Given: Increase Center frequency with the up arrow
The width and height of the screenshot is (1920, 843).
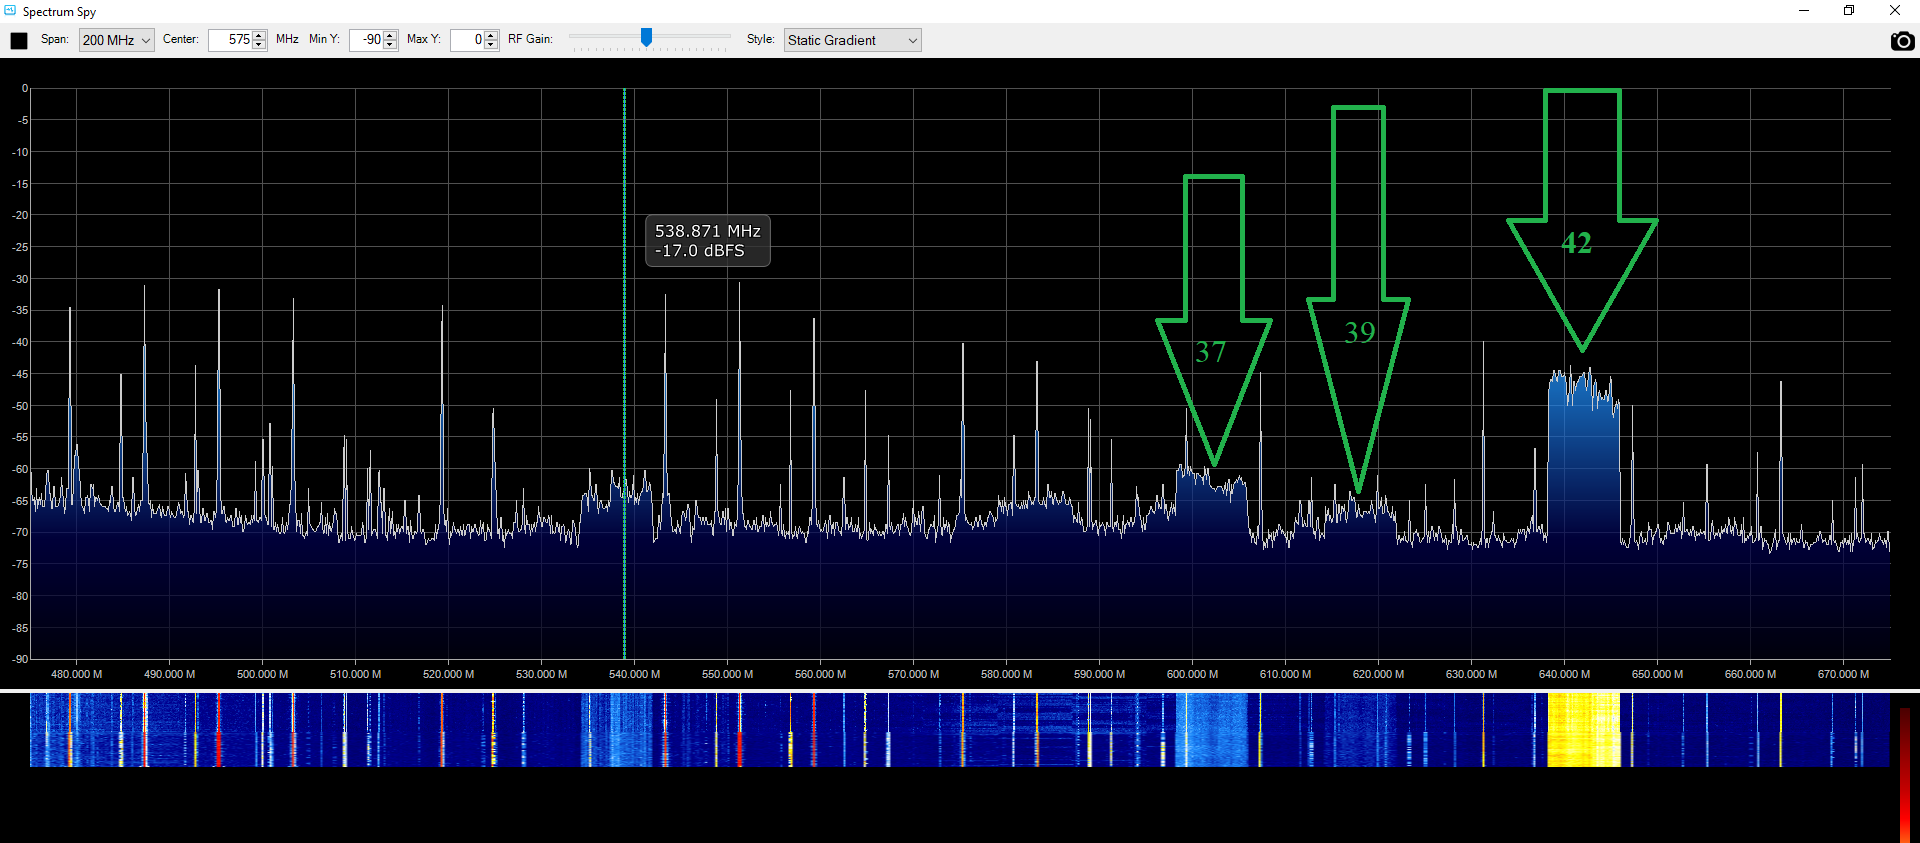Looking at the screenshot, I should coord(260,35).
